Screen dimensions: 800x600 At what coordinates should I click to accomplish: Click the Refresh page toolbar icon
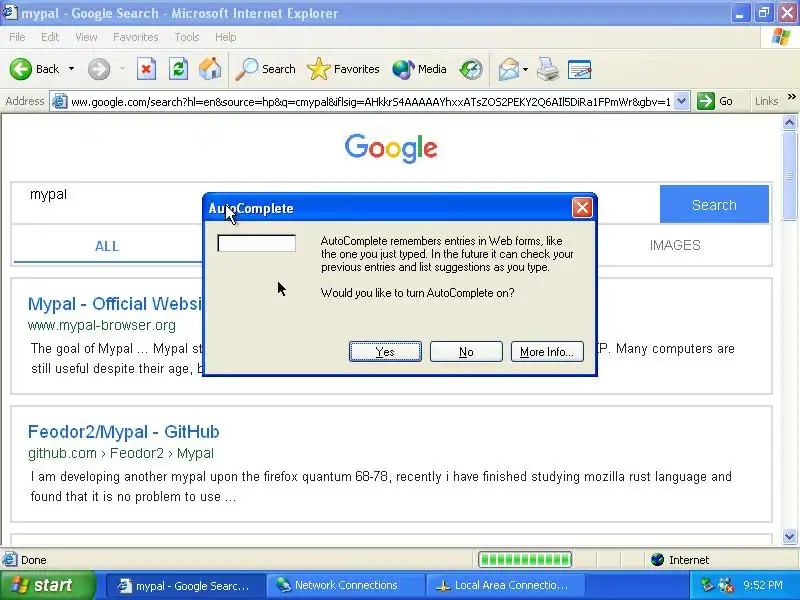coord(178,69)
